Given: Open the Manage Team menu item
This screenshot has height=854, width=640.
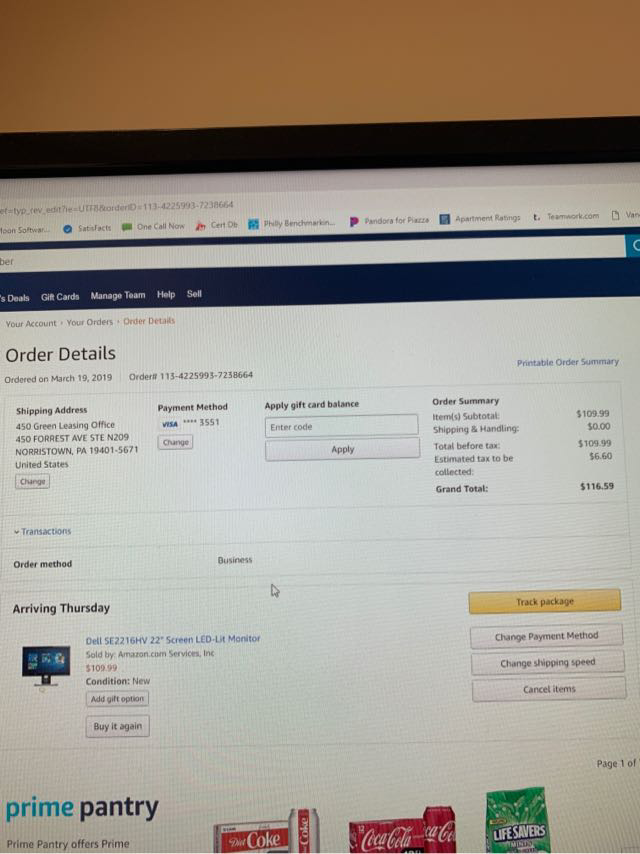Looking at the screenshot, I should click(x=118, y=295).
